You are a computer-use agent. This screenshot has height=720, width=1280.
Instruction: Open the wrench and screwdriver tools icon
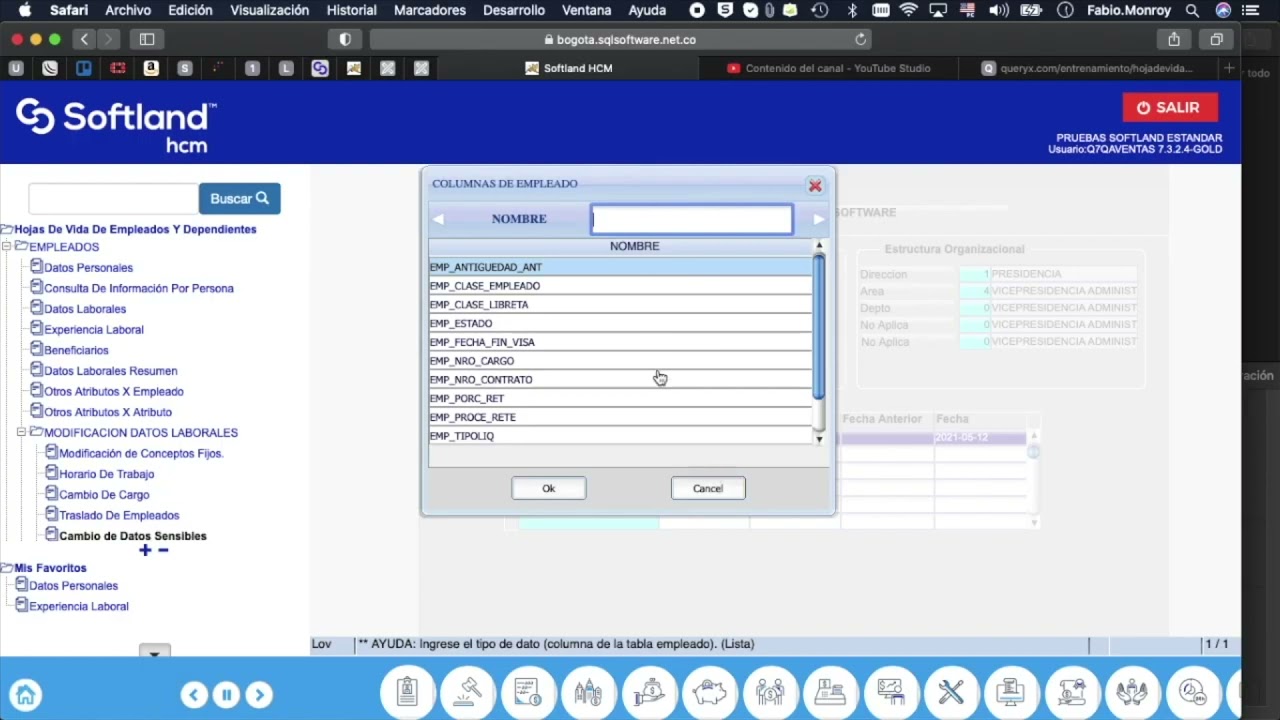point(950,692)
